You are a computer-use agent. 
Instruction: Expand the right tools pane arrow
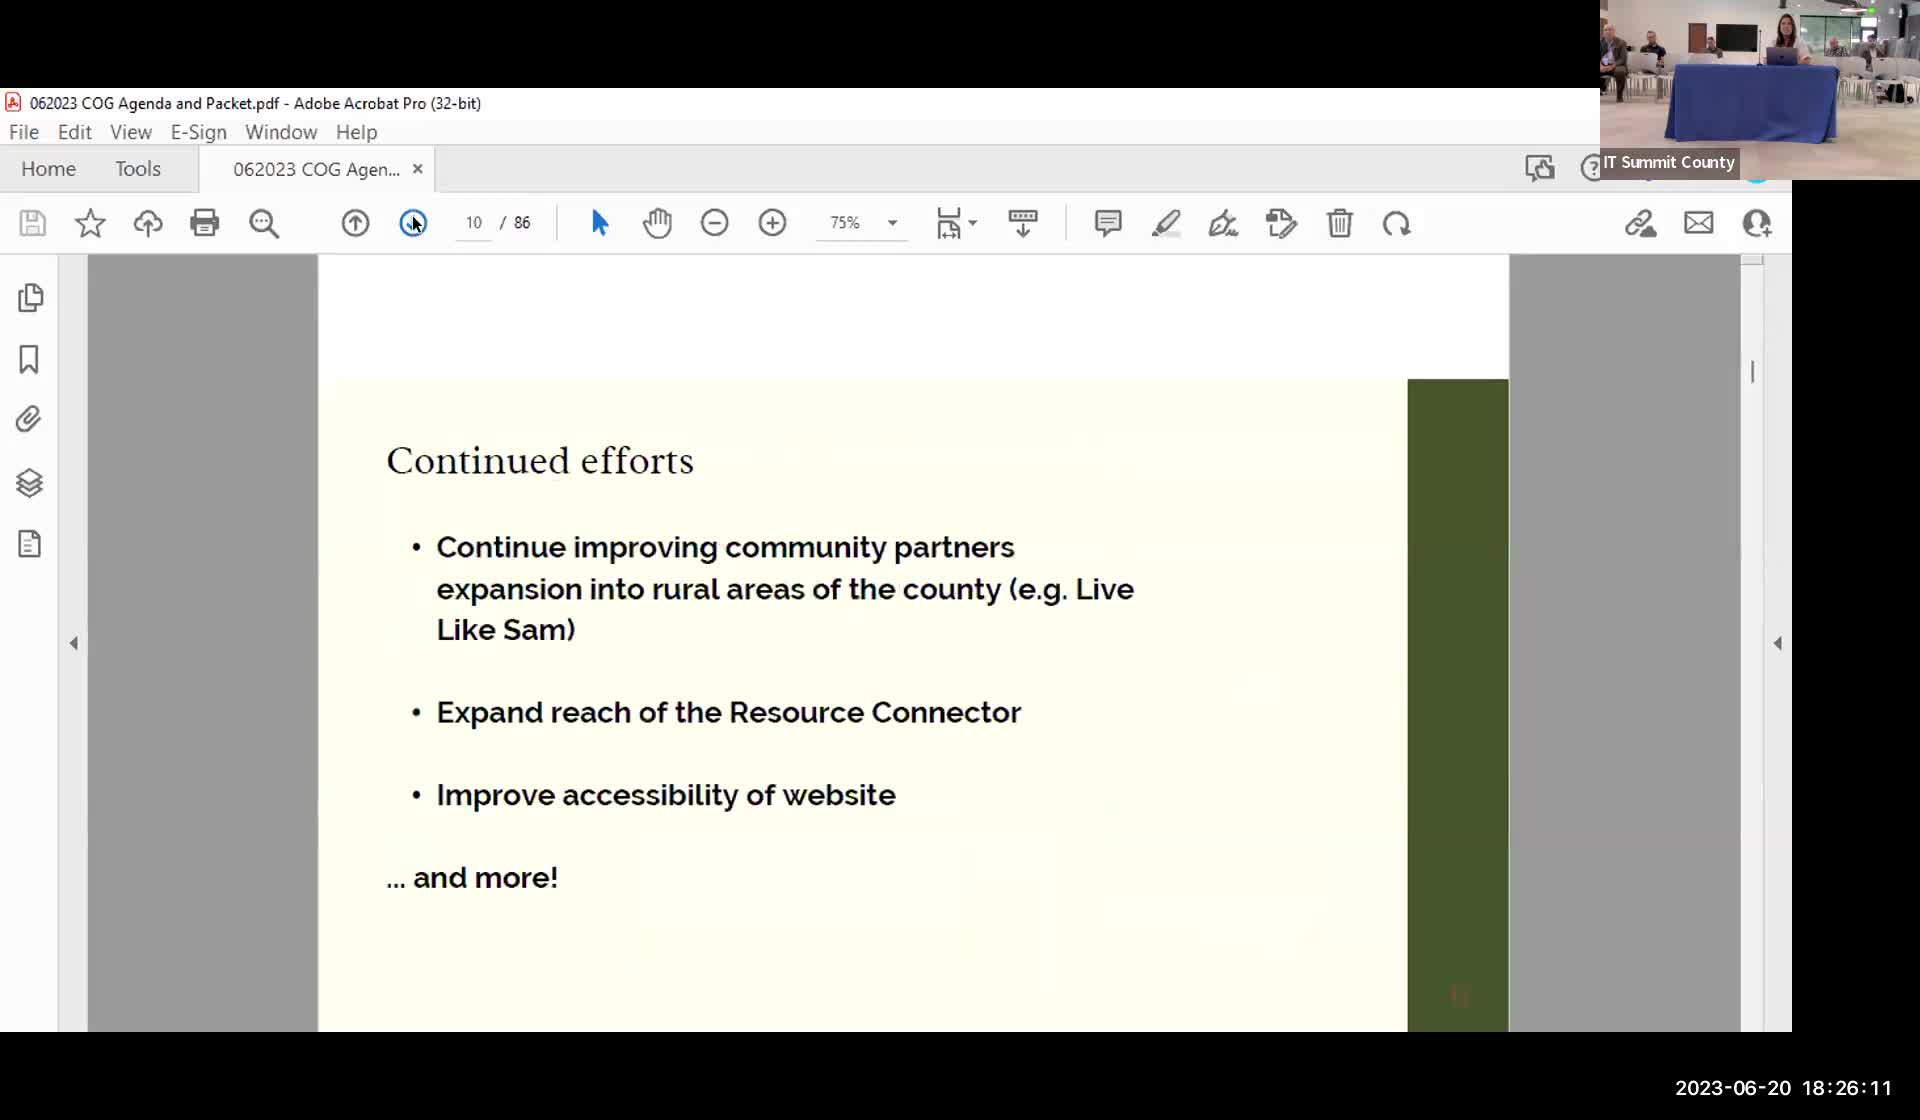point(1777,643)
